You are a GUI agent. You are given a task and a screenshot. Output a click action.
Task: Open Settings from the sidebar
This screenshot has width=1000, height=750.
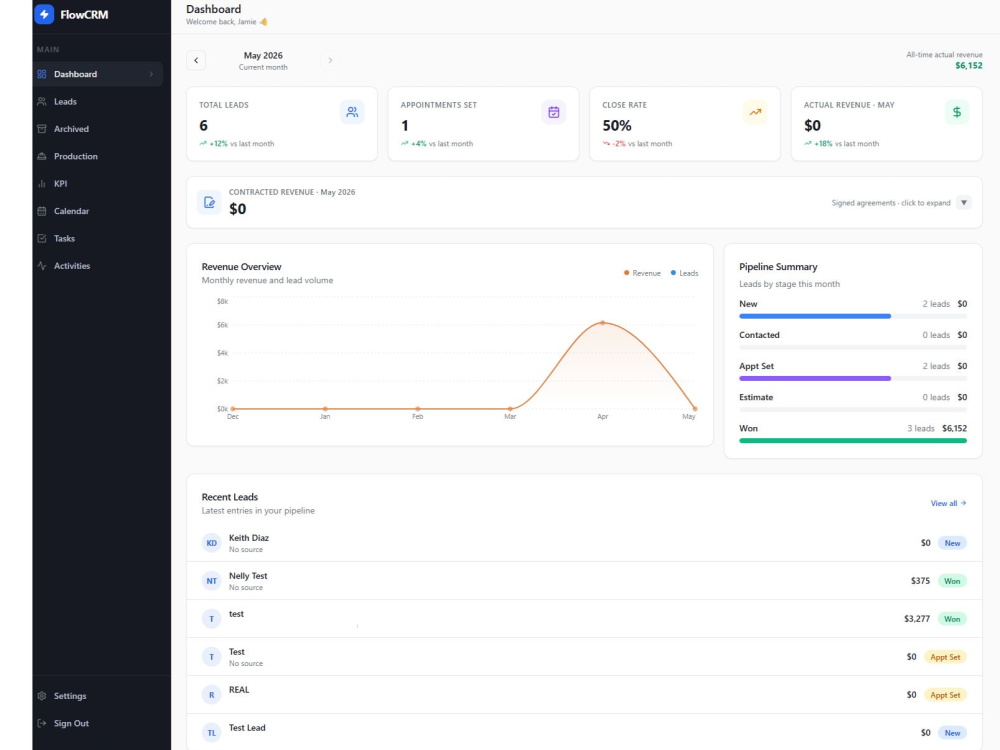pyautogui.click(x=98, y=696)
